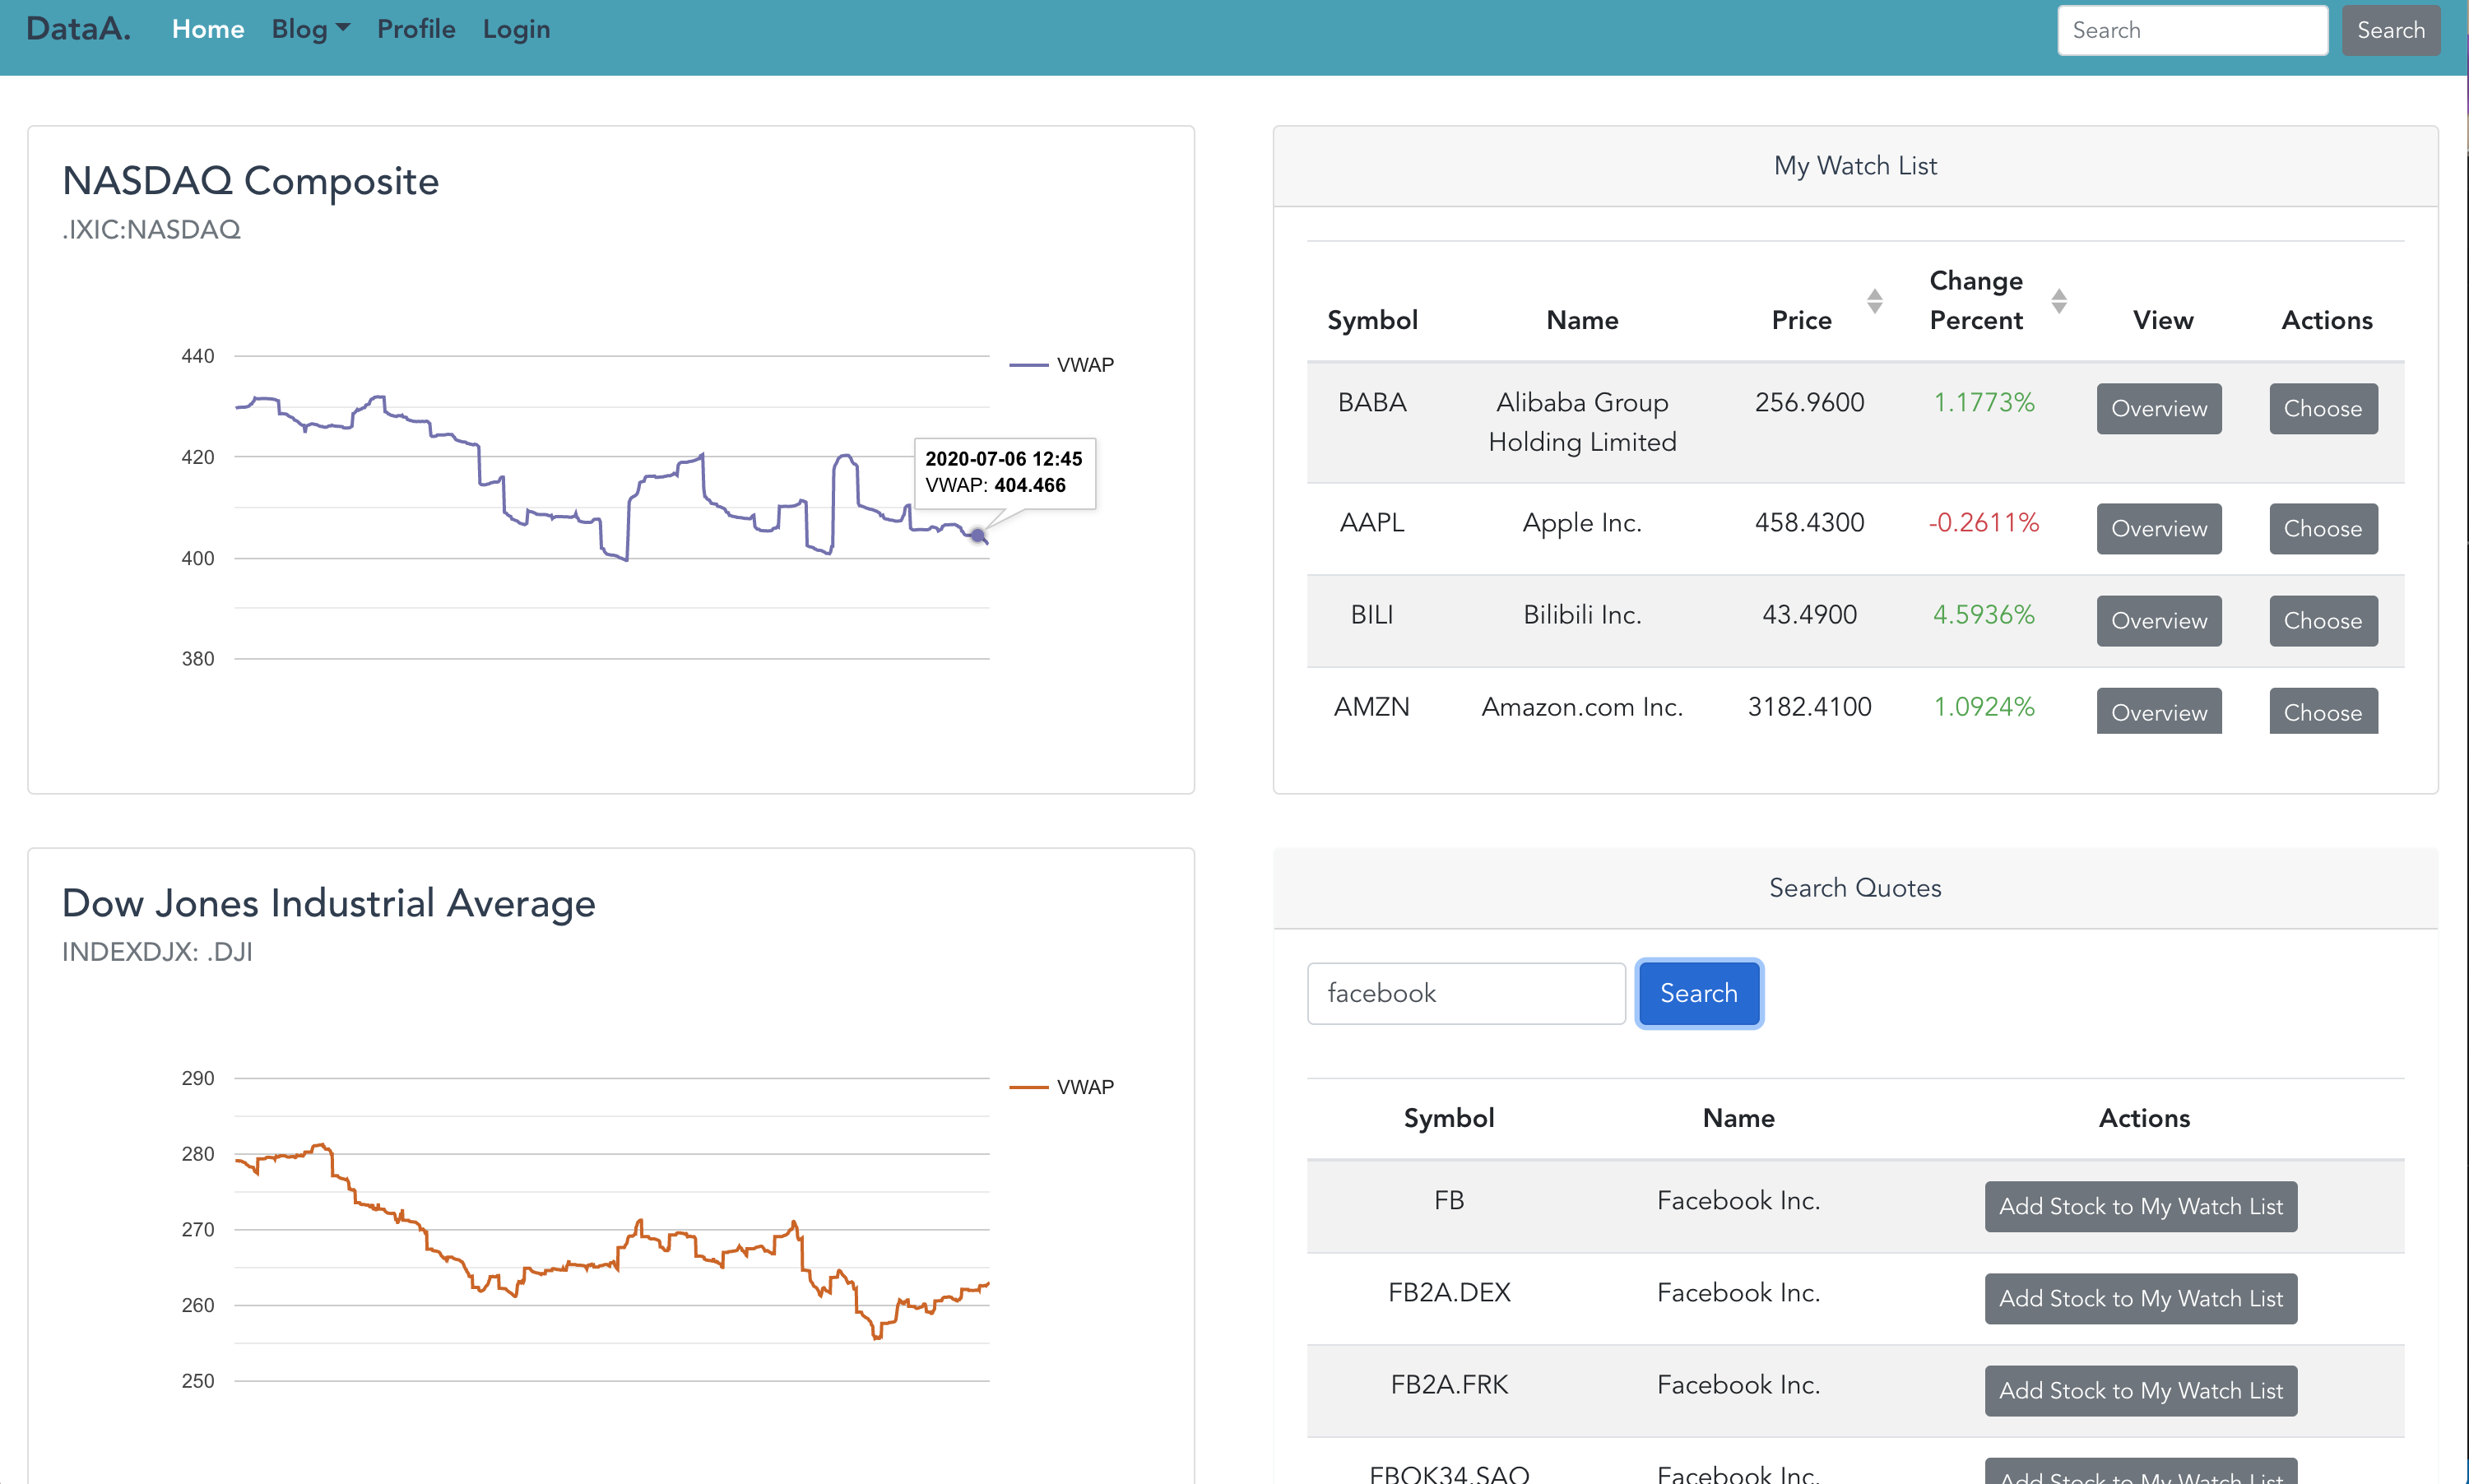This screenshot has height=1484, width=2469.
Task: Click the Symbol header in watch list
Action: click(1372, 320)
